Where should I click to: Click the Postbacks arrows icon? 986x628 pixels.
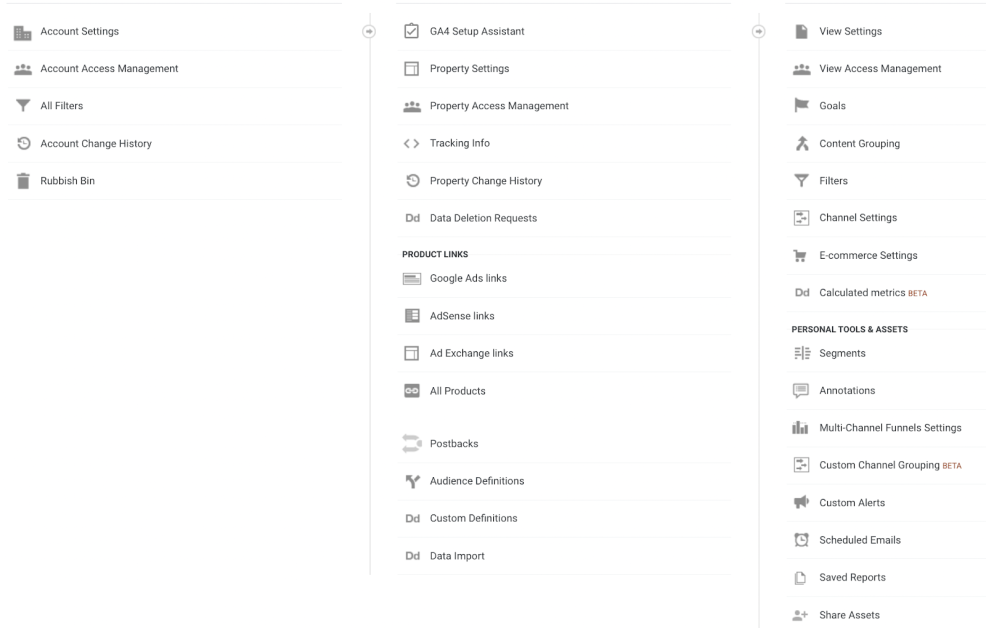click(411, 443)
